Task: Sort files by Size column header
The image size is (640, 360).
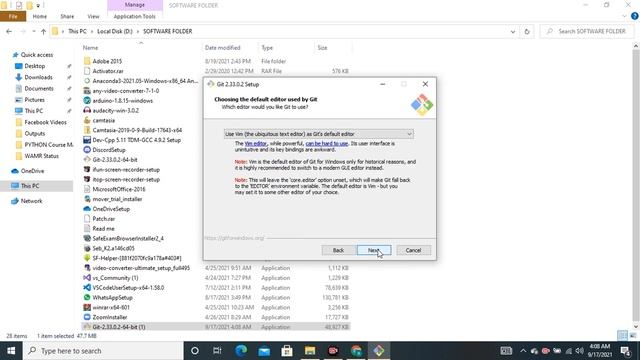Action: tap(322, 48)
